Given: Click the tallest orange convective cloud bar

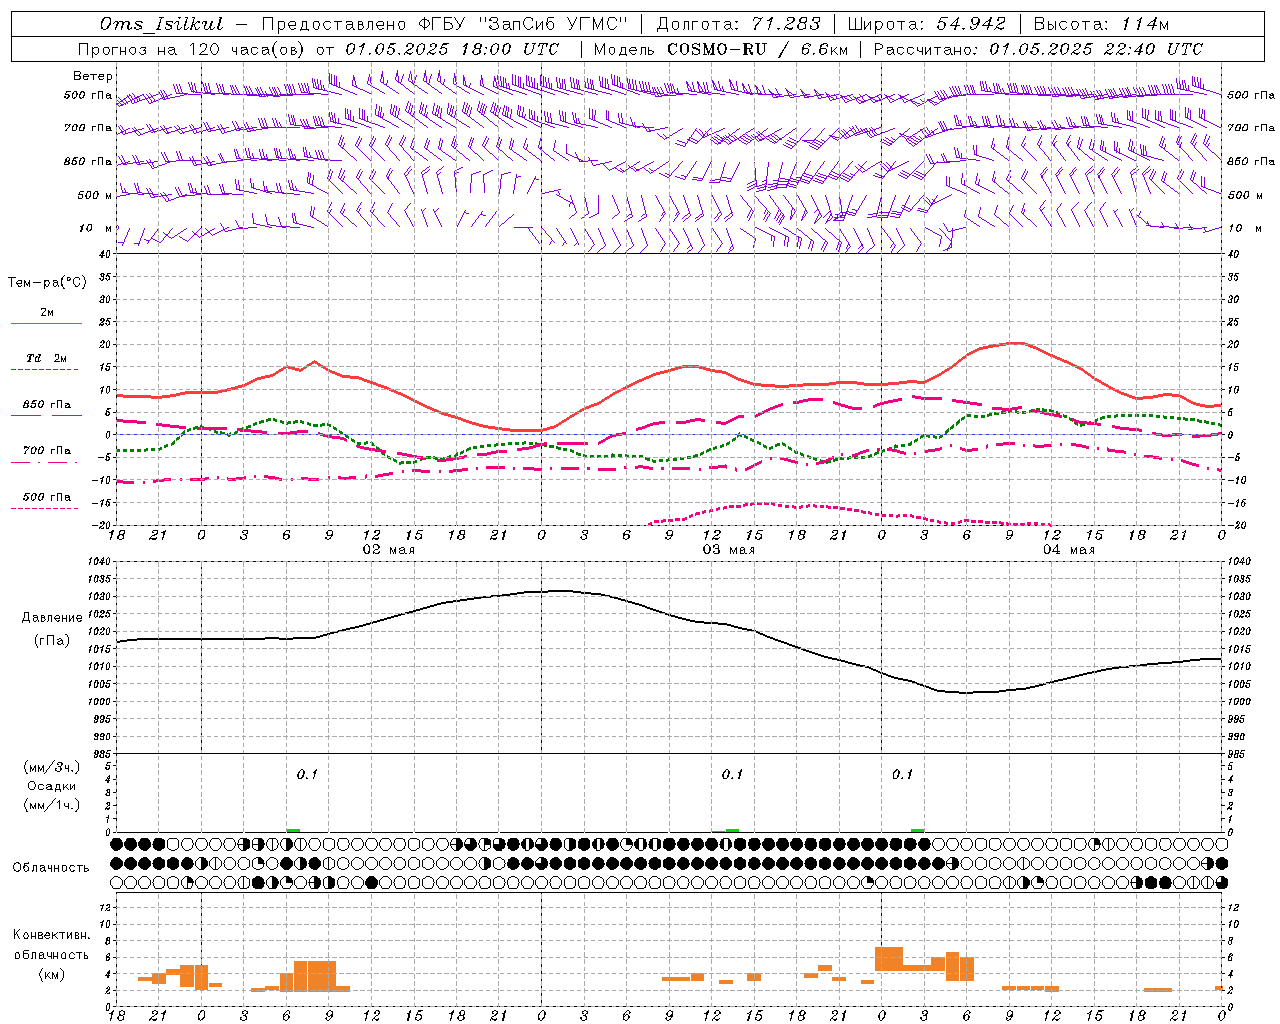Looking at the screenshot, I should [889, 958].
